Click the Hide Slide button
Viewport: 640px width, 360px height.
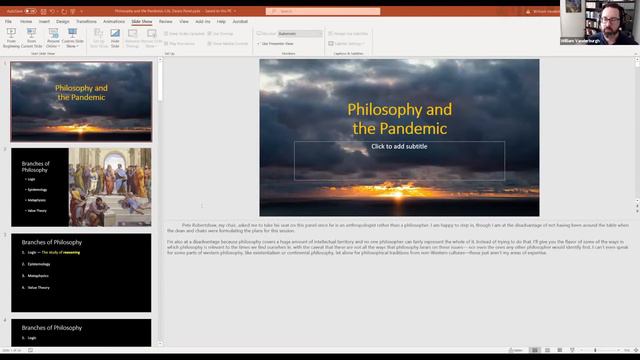click(x=115, y=38)
